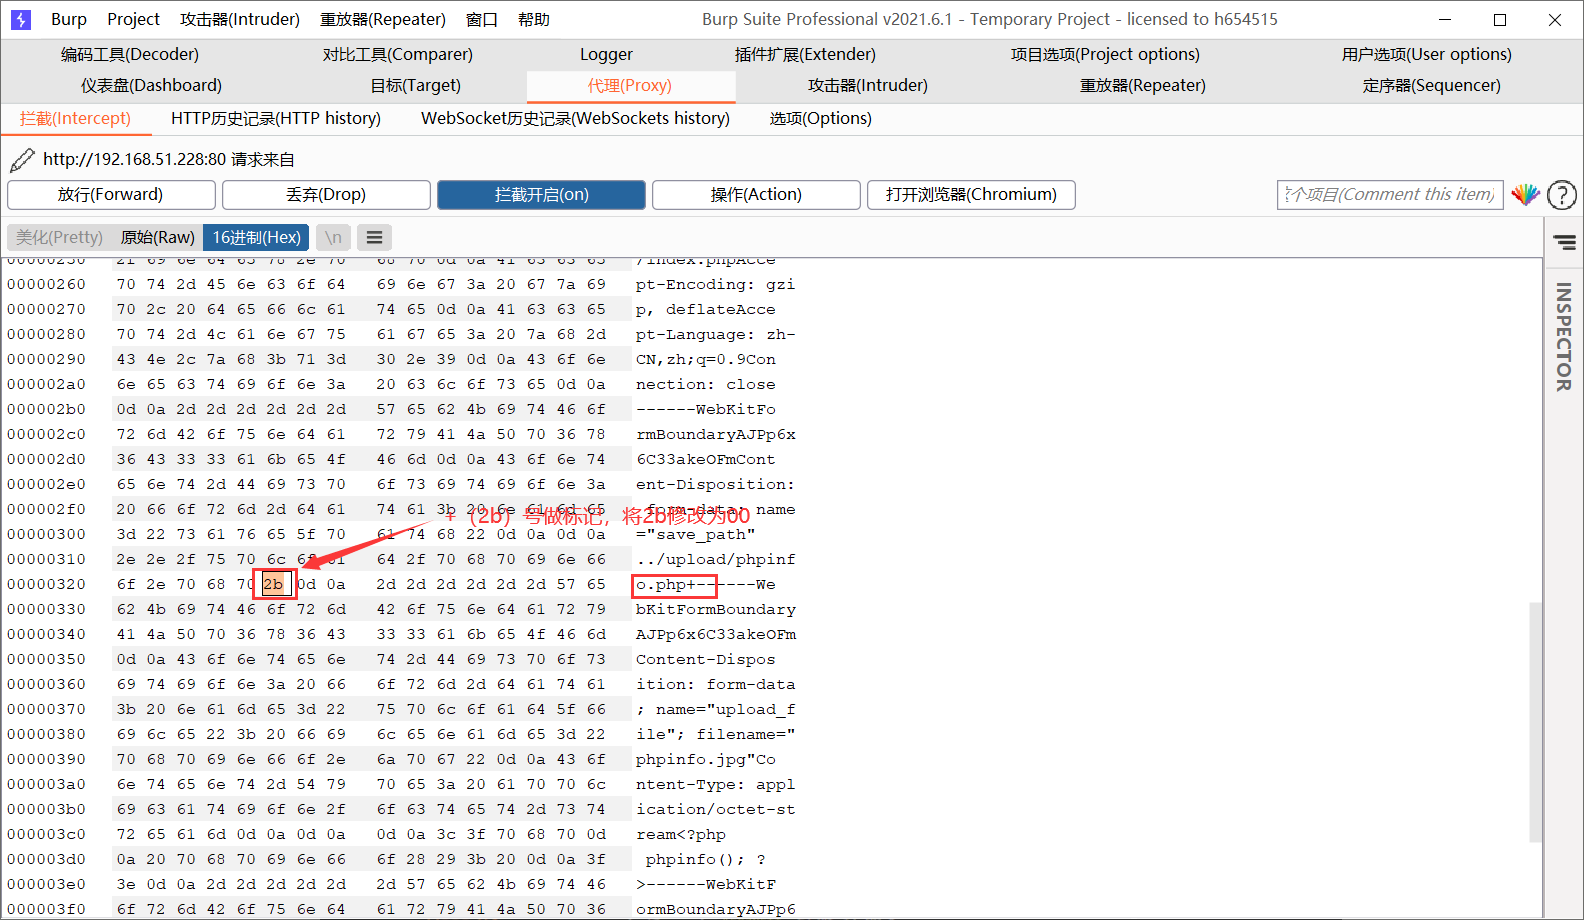Open the proxy Options sub-tab
Viewport: 1584px width, 920px height.
[x=821, y=118]
